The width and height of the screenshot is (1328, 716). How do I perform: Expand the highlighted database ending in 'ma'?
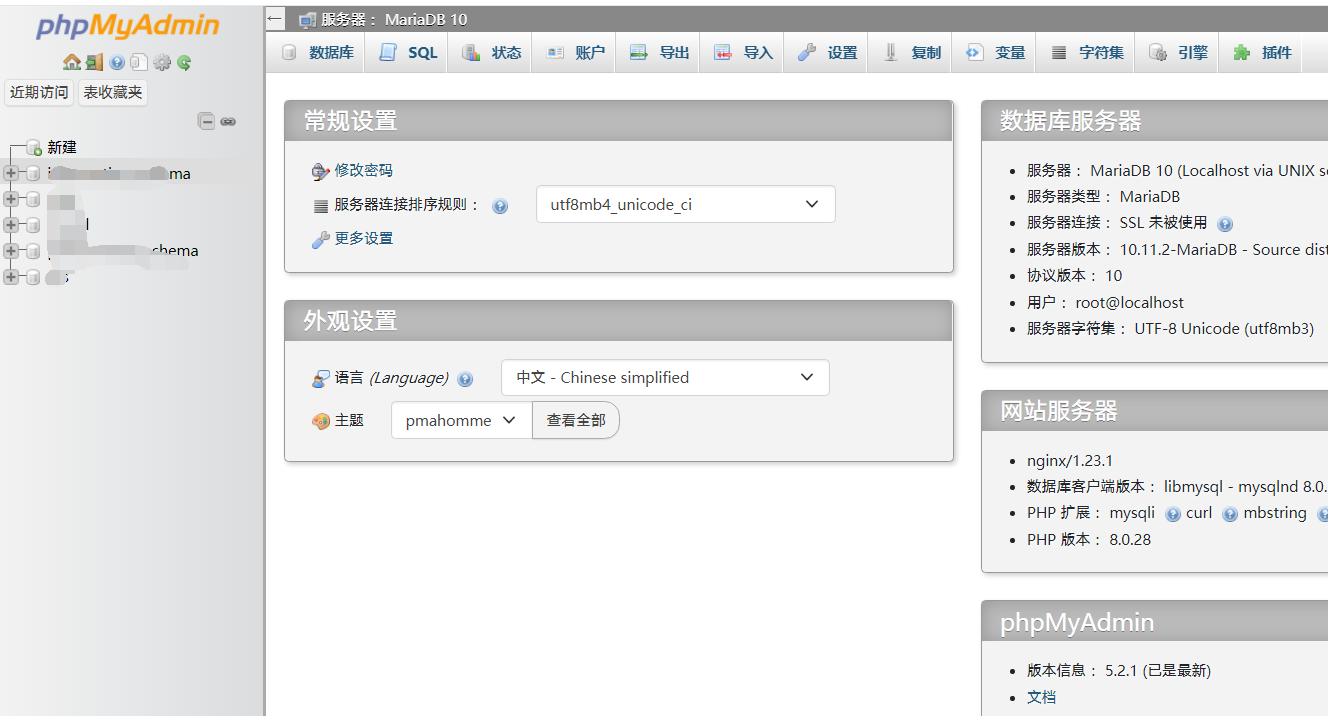click(11, 173)
